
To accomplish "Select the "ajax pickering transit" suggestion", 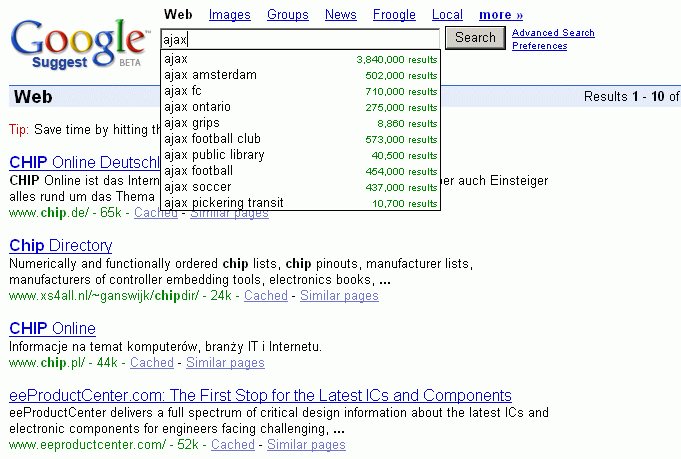I will point(301,203).
